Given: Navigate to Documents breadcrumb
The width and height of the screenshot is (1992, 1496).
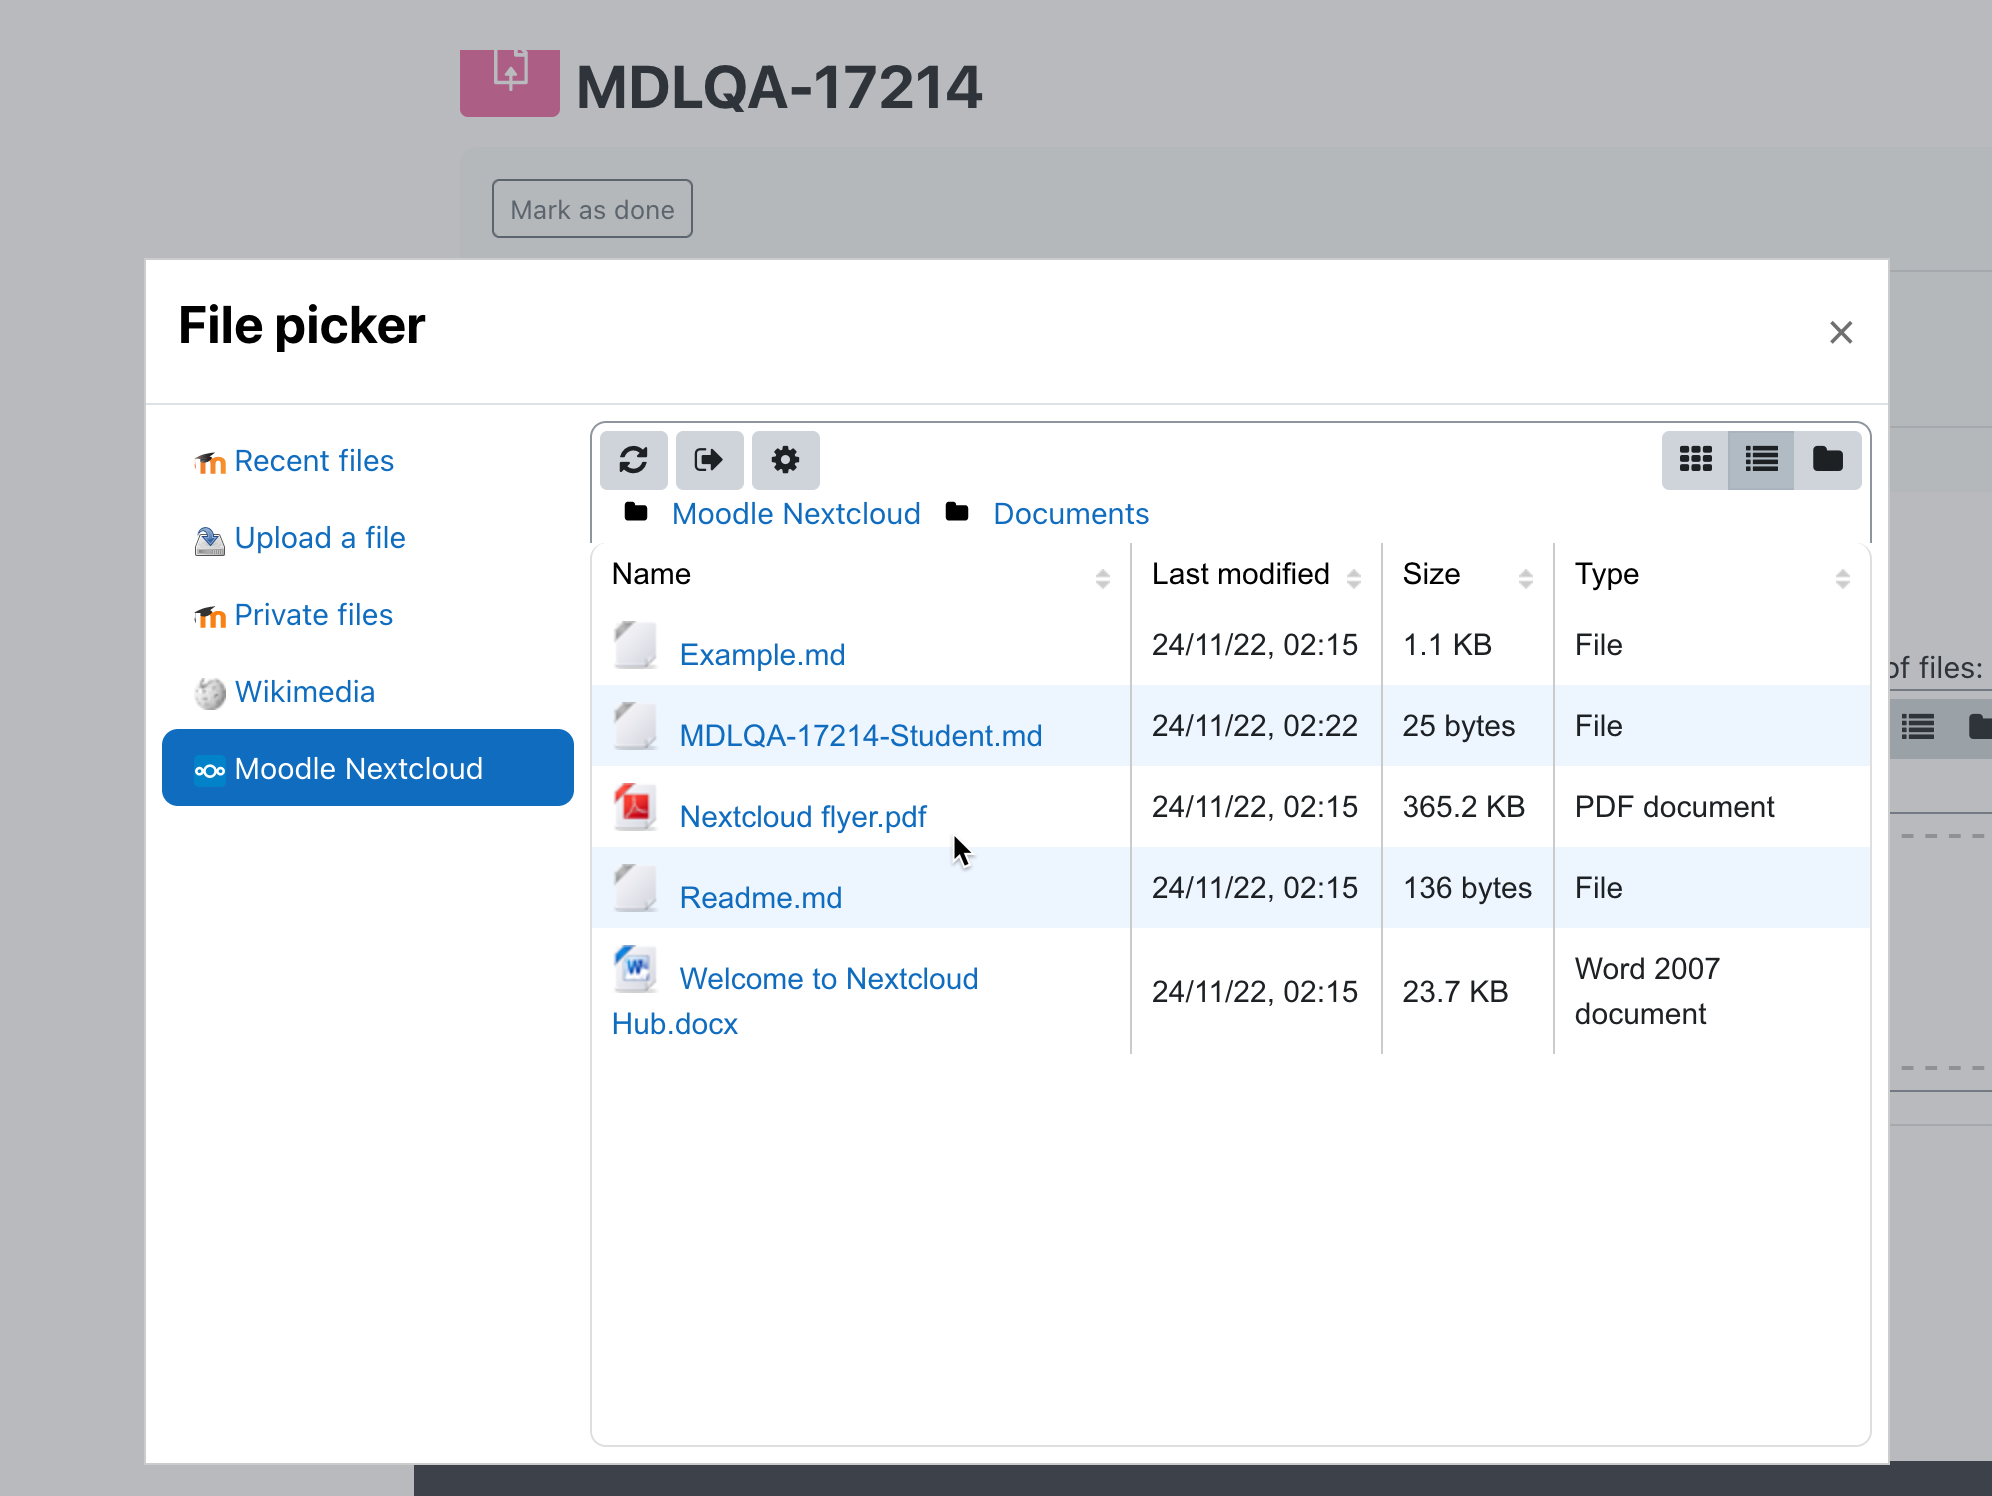Looking at the screenshot, I should 1071,514.
